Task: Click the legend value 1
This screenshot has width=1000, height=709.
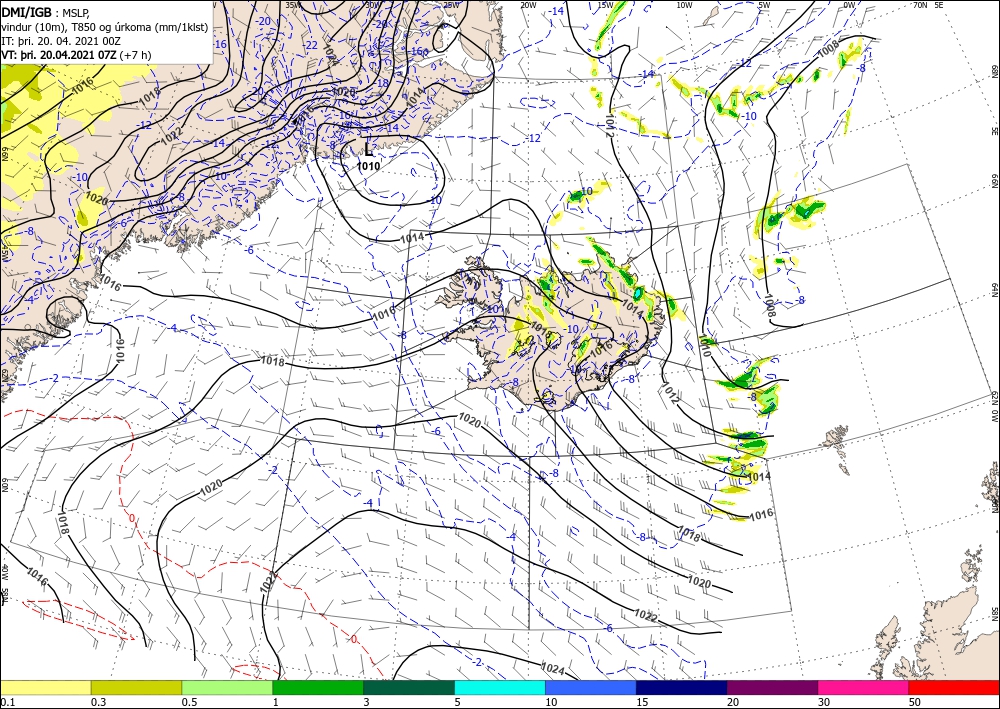Action: 276,702
